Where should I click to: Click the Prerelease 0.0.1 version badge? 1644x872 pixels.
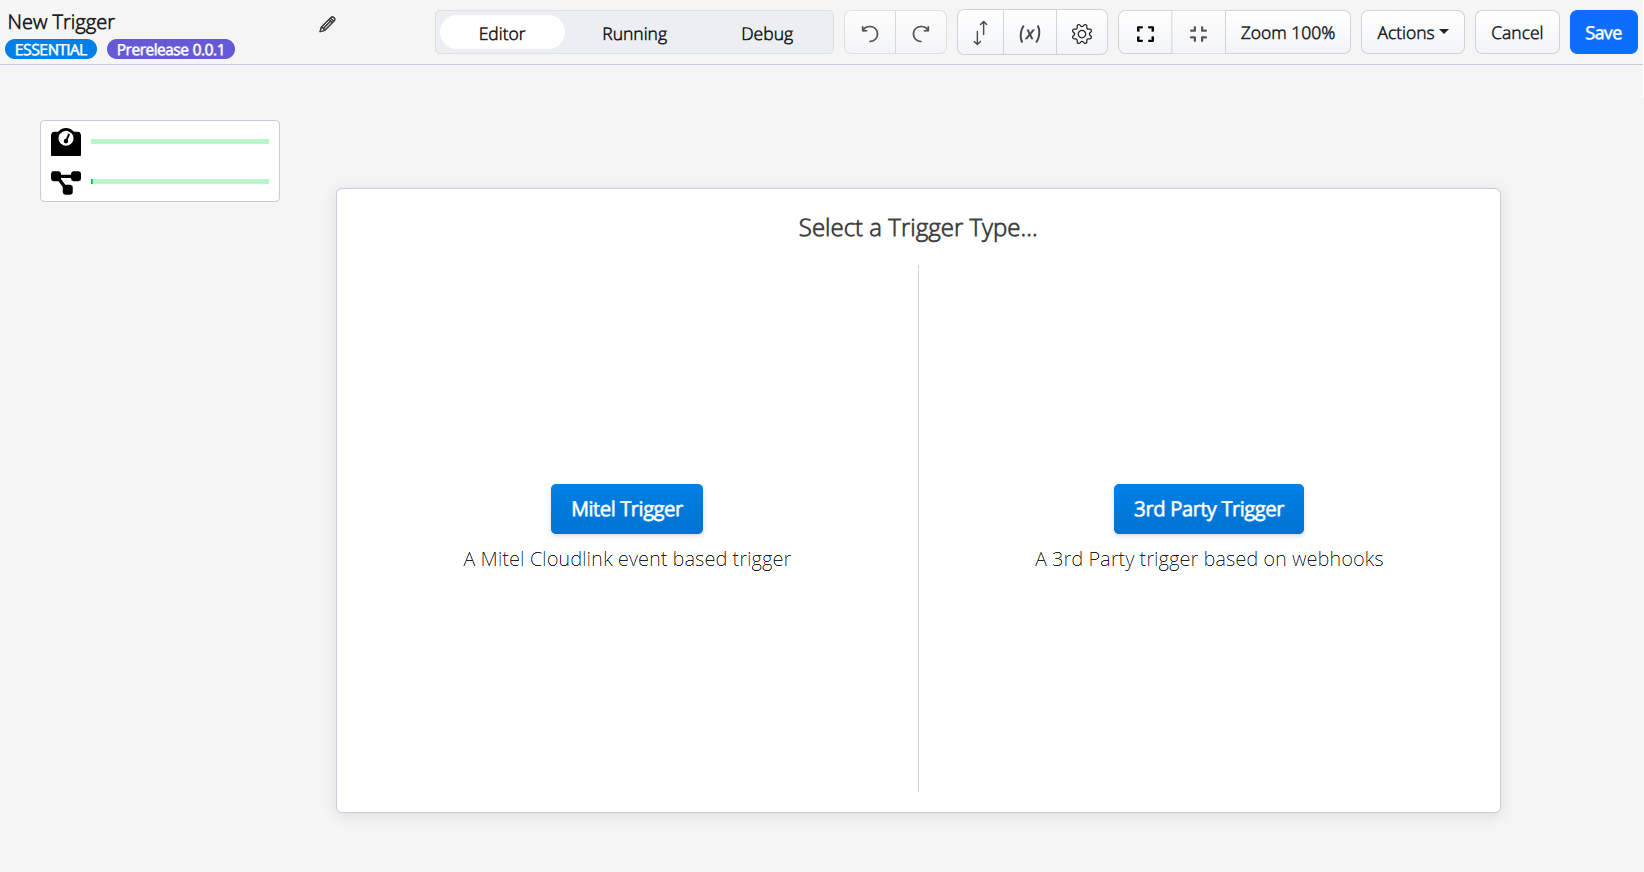(171, 50)
